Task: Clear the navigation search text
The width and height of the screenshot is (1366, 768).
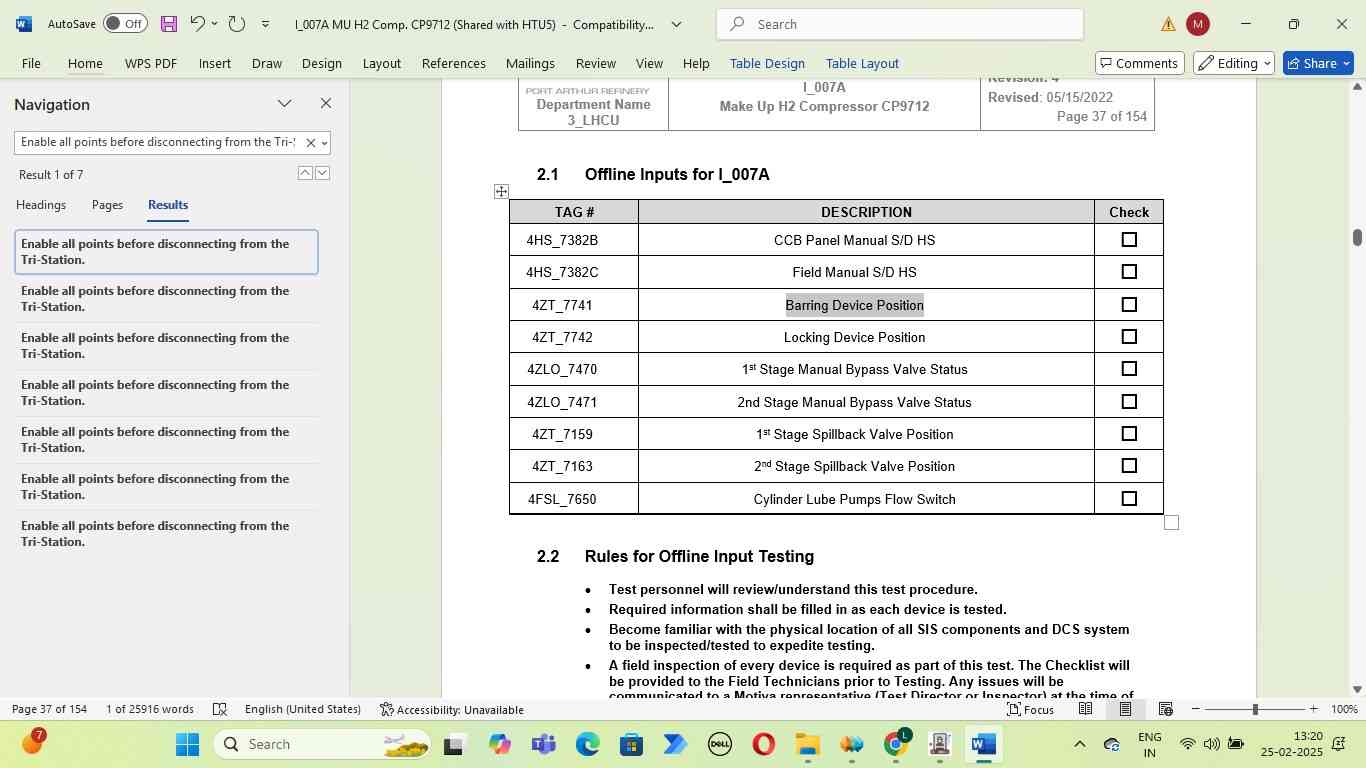Action: (x=310, y=143)
